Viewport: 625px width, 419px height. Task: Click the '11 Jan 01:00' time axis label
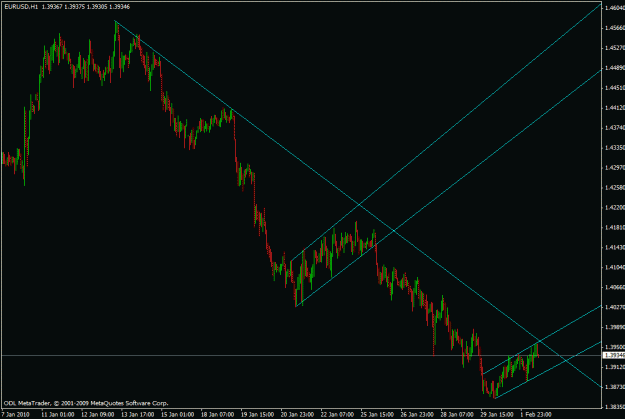click(57, 415)
